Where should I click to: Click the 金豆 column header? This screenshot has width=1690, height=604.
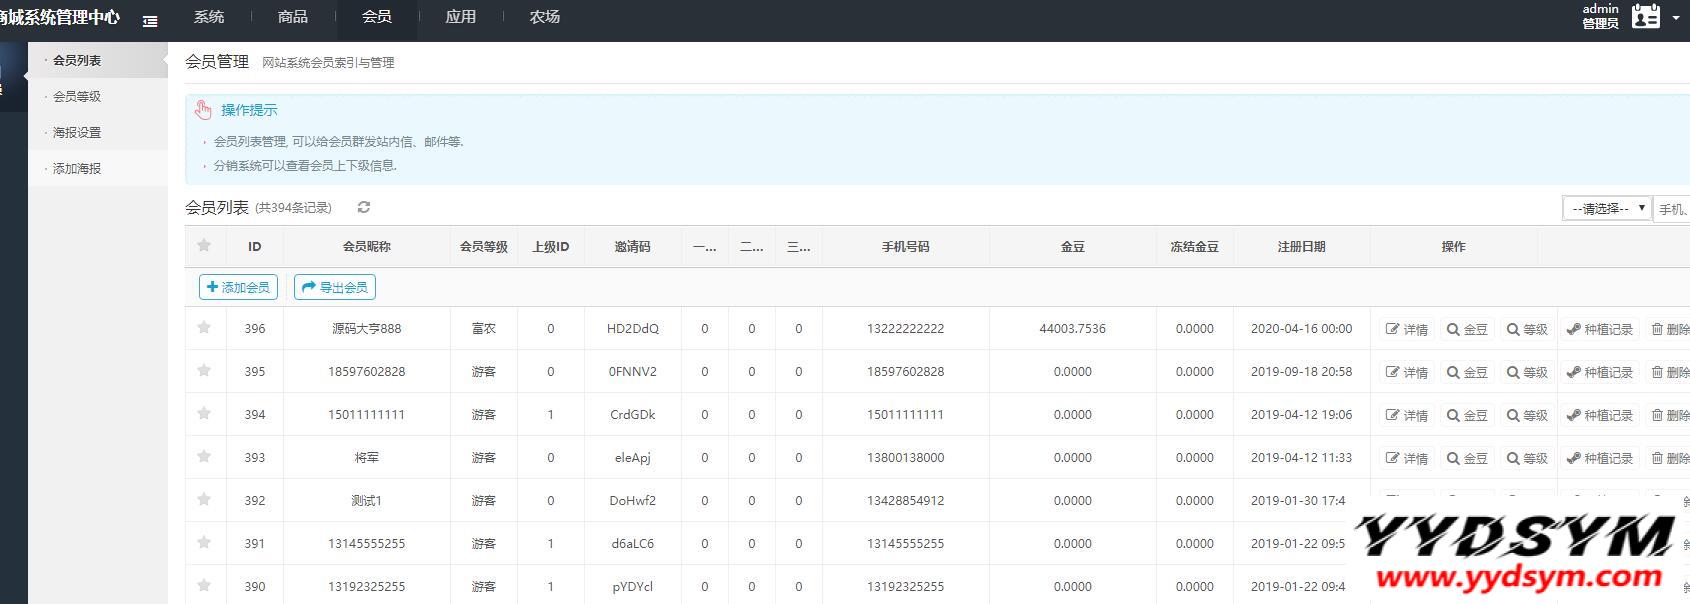tap(1072, 246)
